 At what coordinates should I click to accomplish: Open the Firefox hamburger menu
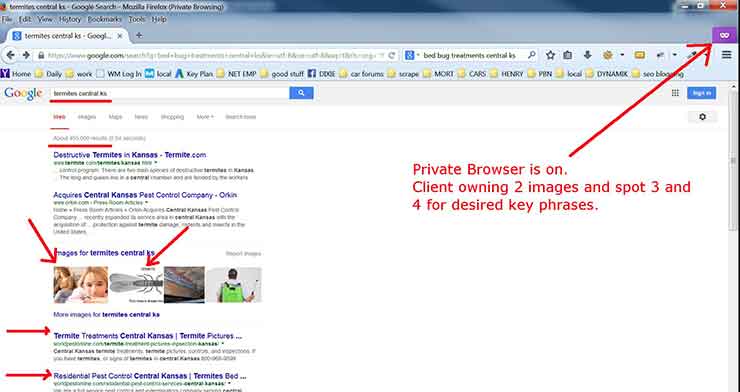[726, 55]
